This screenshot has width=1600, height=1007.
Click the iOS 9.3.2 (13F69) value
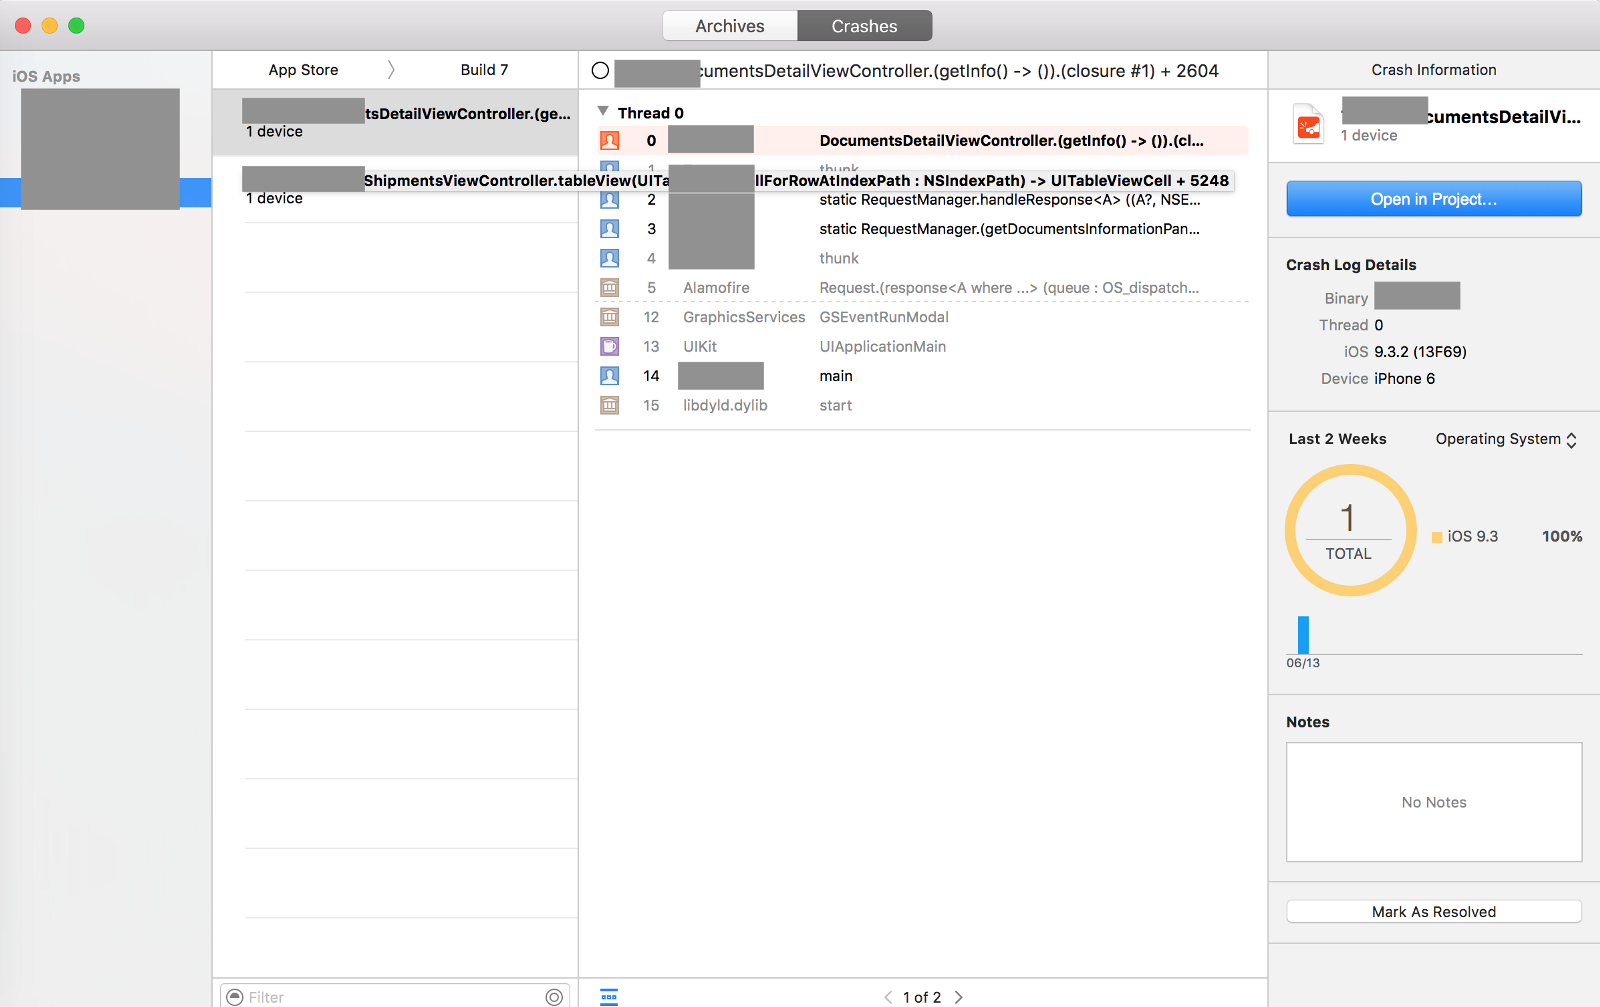point(1420,352)
